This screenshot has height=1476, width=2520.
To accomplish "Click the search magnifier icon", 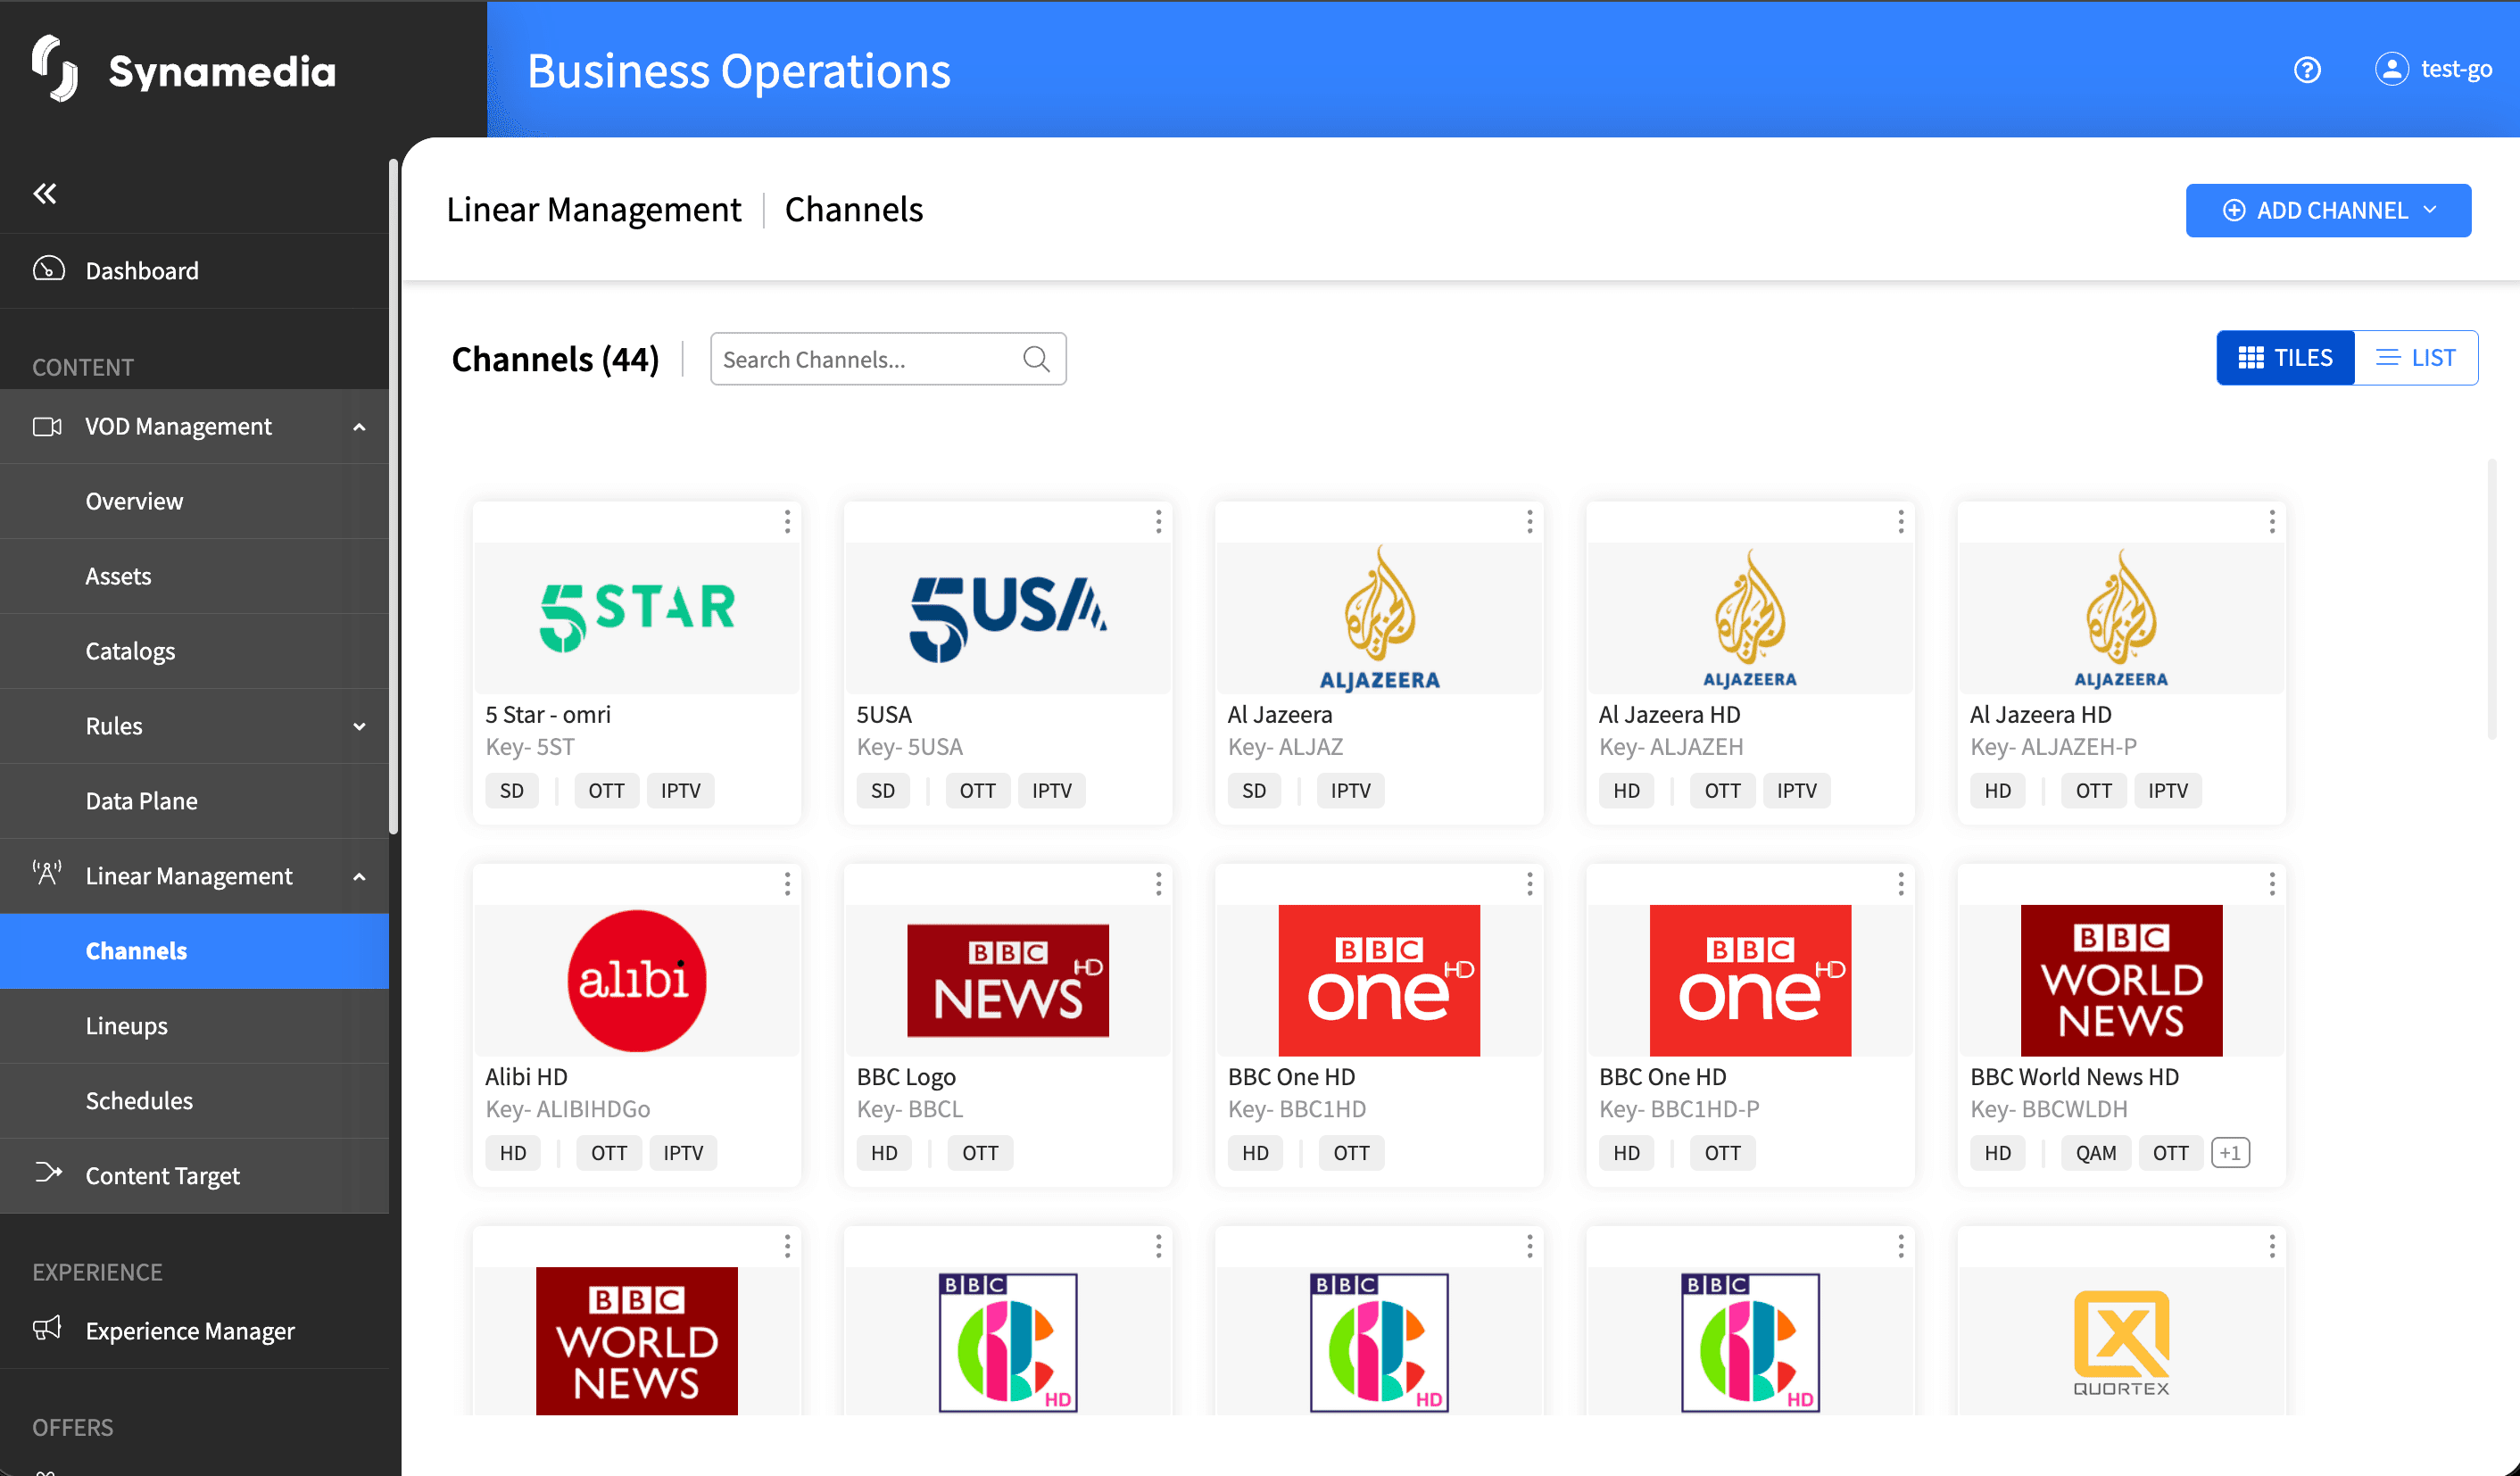I will point(1036,359).
